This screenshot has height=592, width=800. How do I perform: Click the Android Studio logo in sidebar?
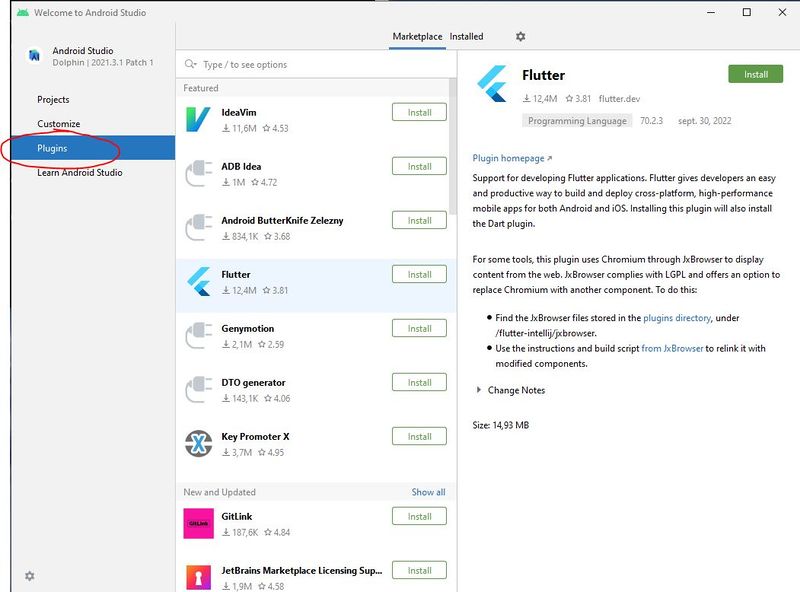[34, 55]
